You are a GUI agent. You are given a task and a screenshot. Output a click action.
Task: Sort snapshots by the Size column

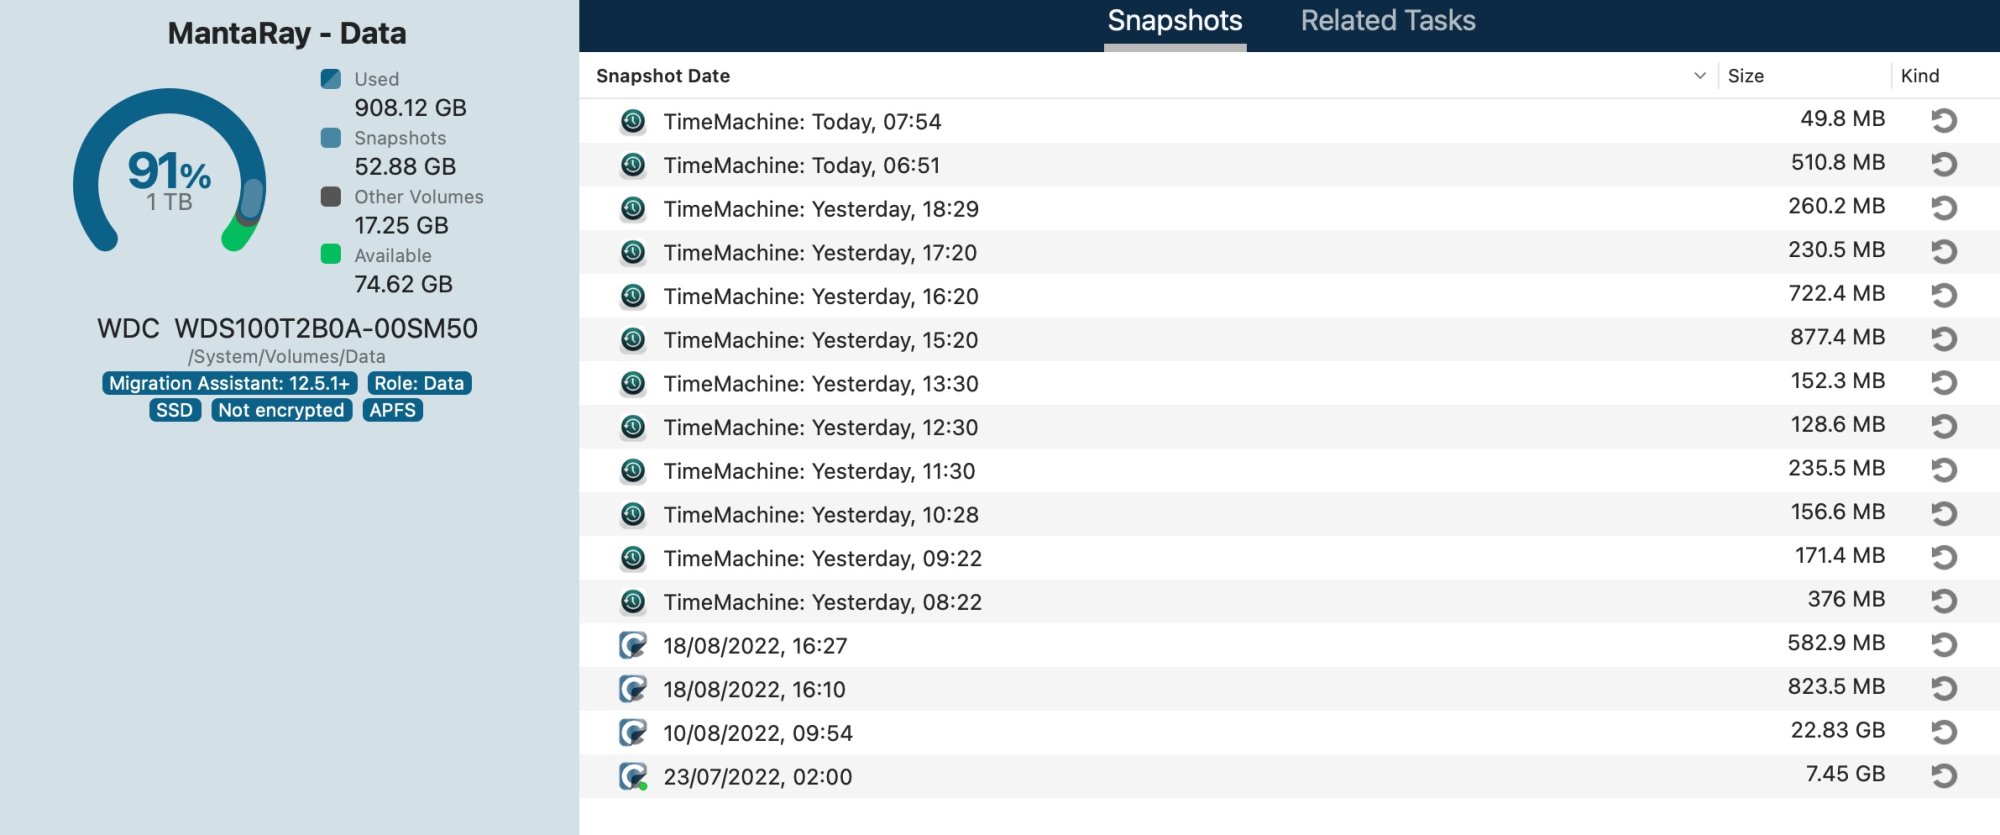1745,76
